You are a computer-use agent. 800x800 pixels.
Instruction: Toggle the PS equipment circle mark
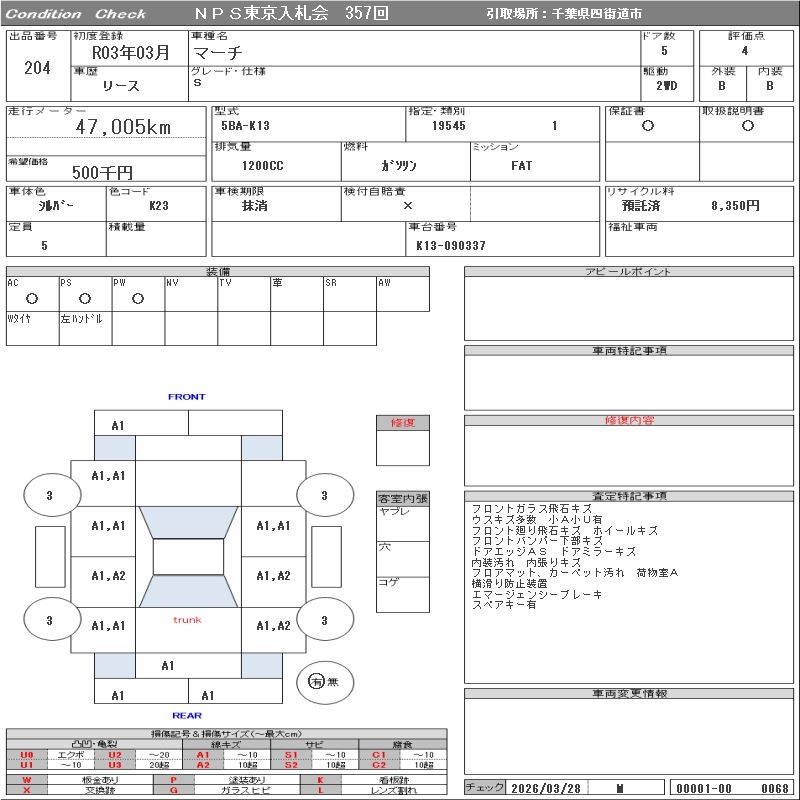click(85, 298)
